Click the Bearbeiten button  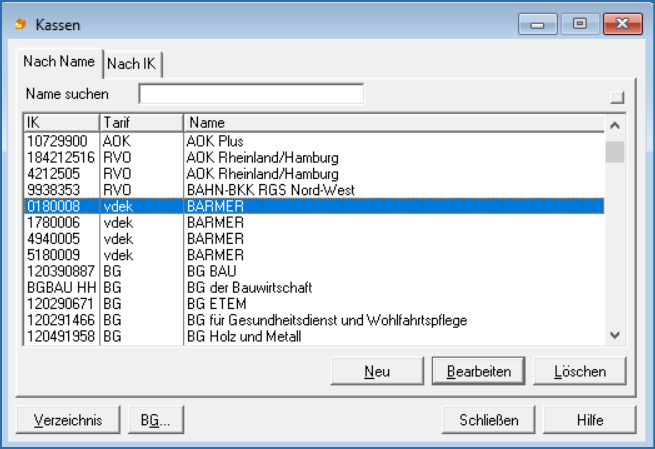click(479, 371)
